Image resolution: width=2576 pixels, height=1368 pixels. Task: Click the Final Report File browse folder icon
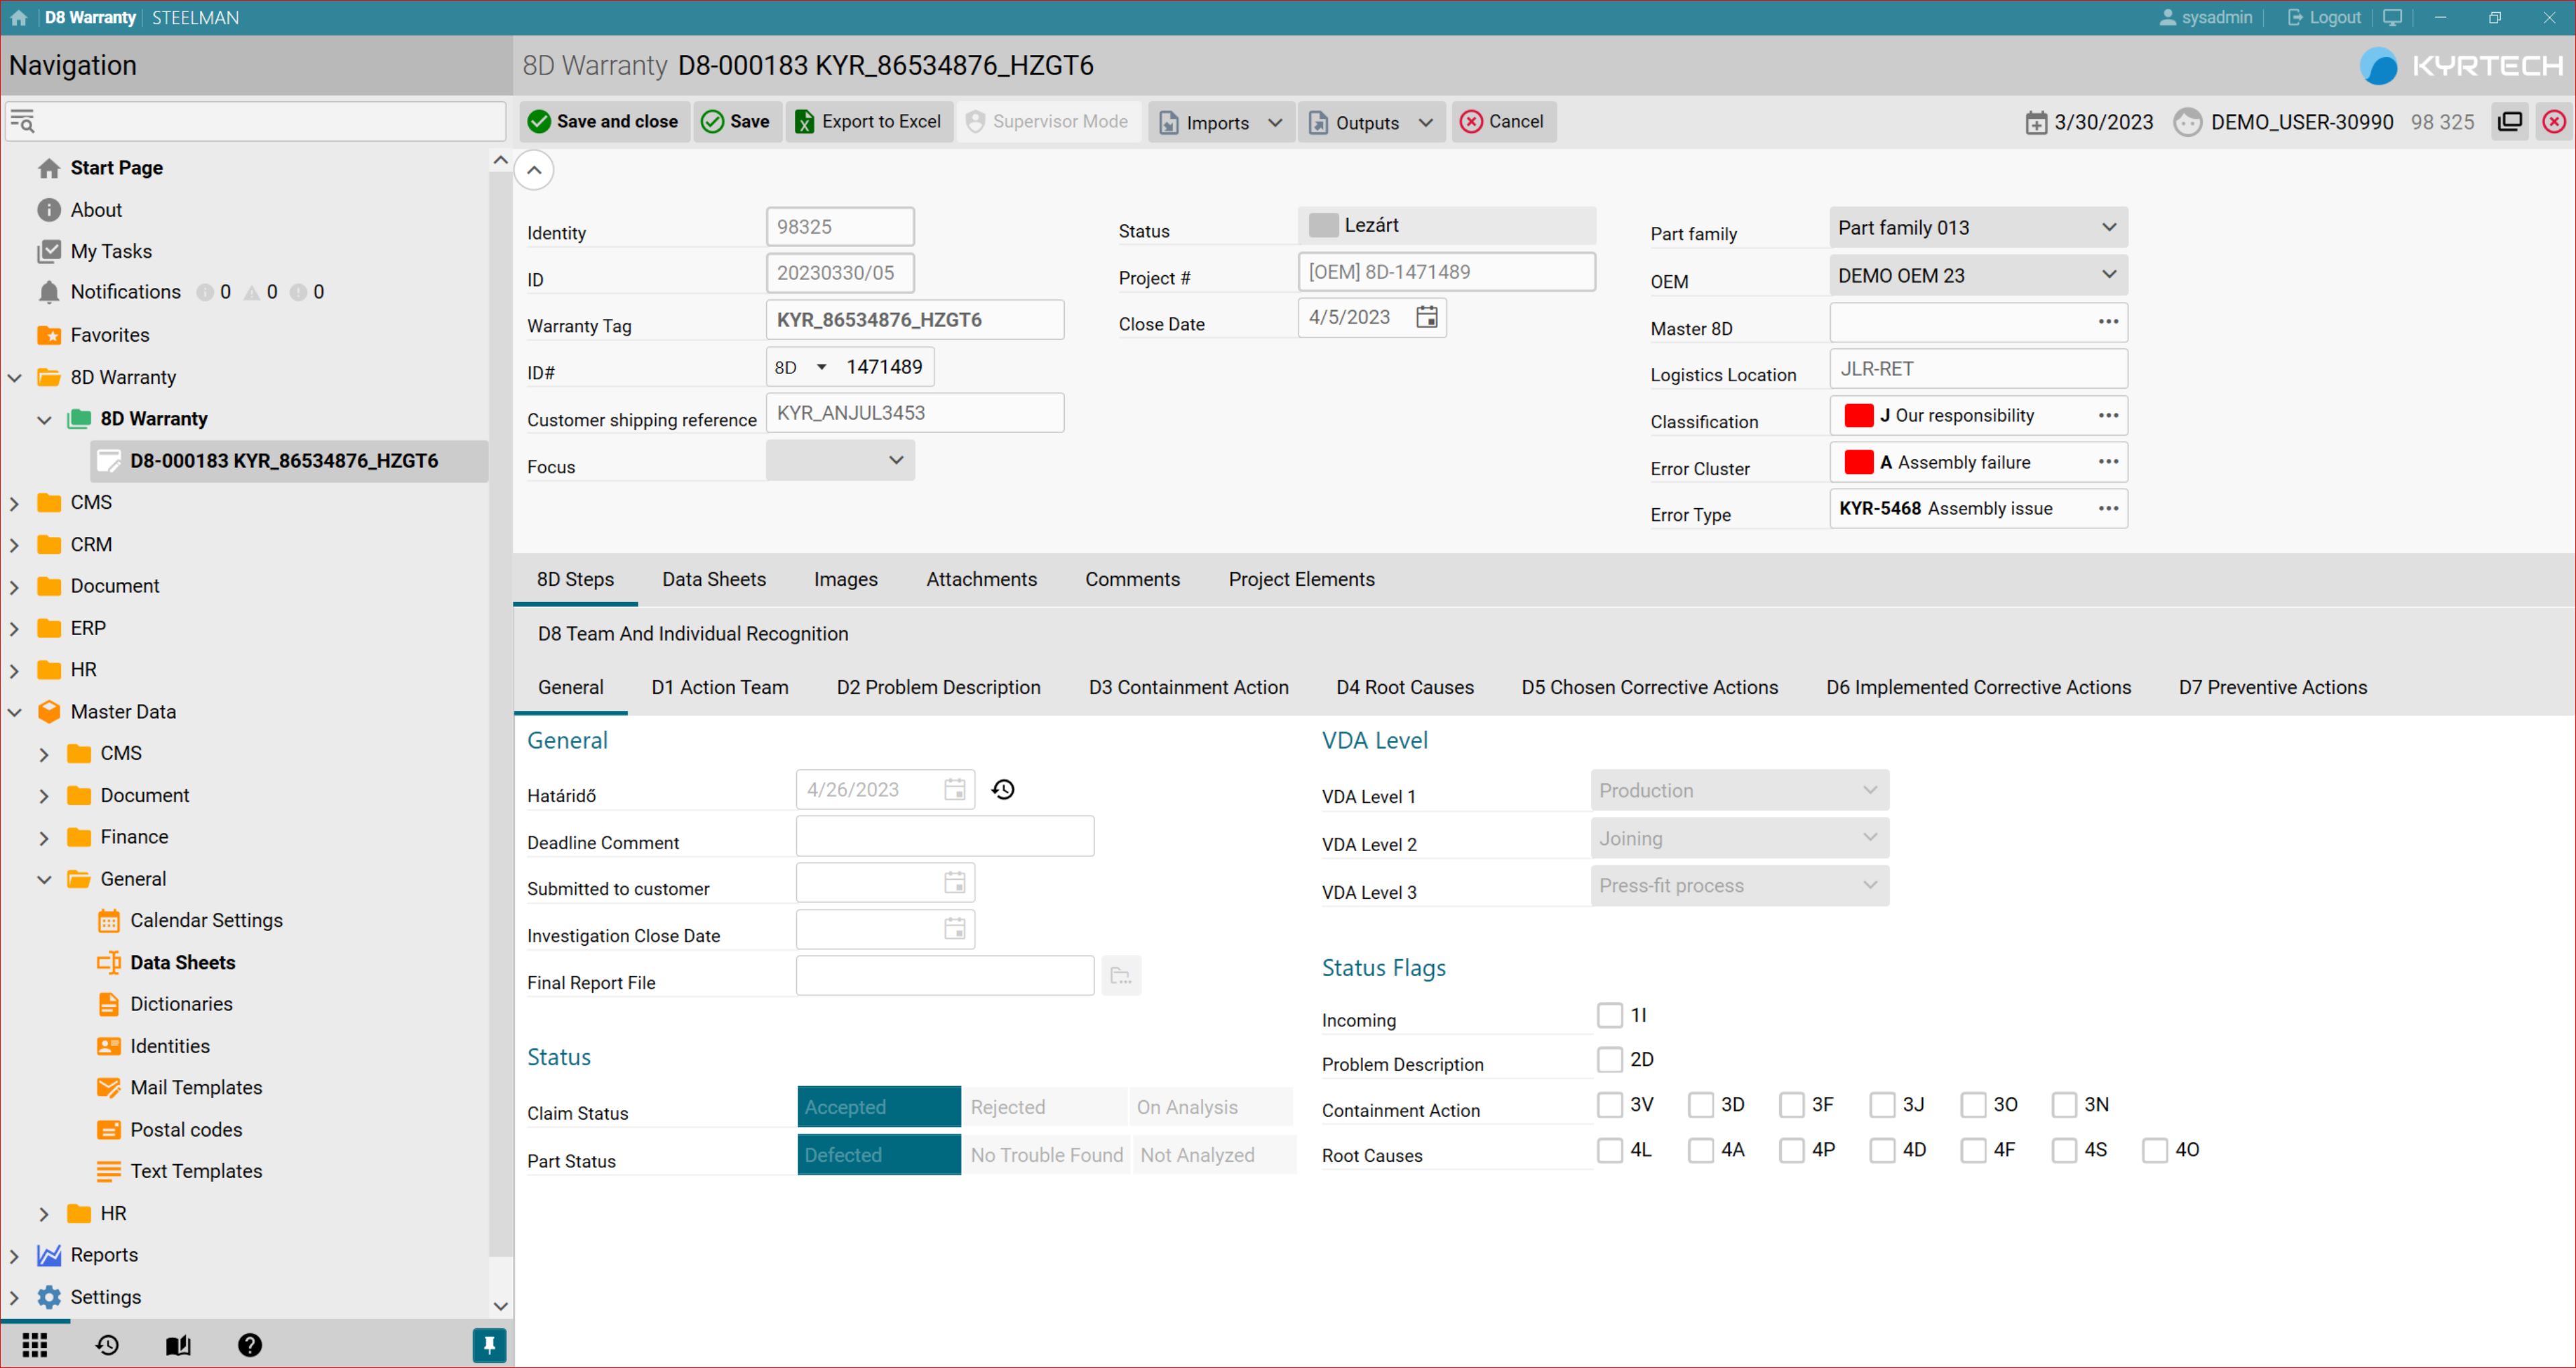click(x=1121, y=976)
